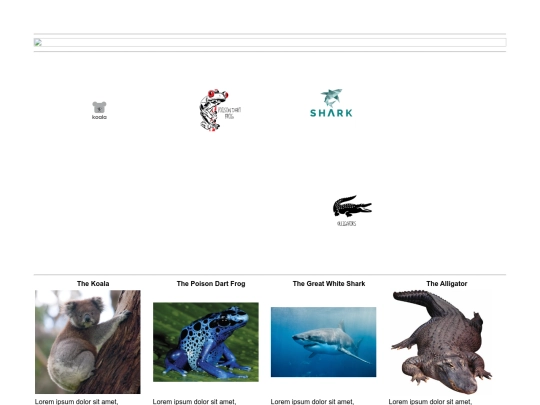Open the koala on tree photo
Image resolution: width=540 pixels, height=405 pixels.
point(88,342)
